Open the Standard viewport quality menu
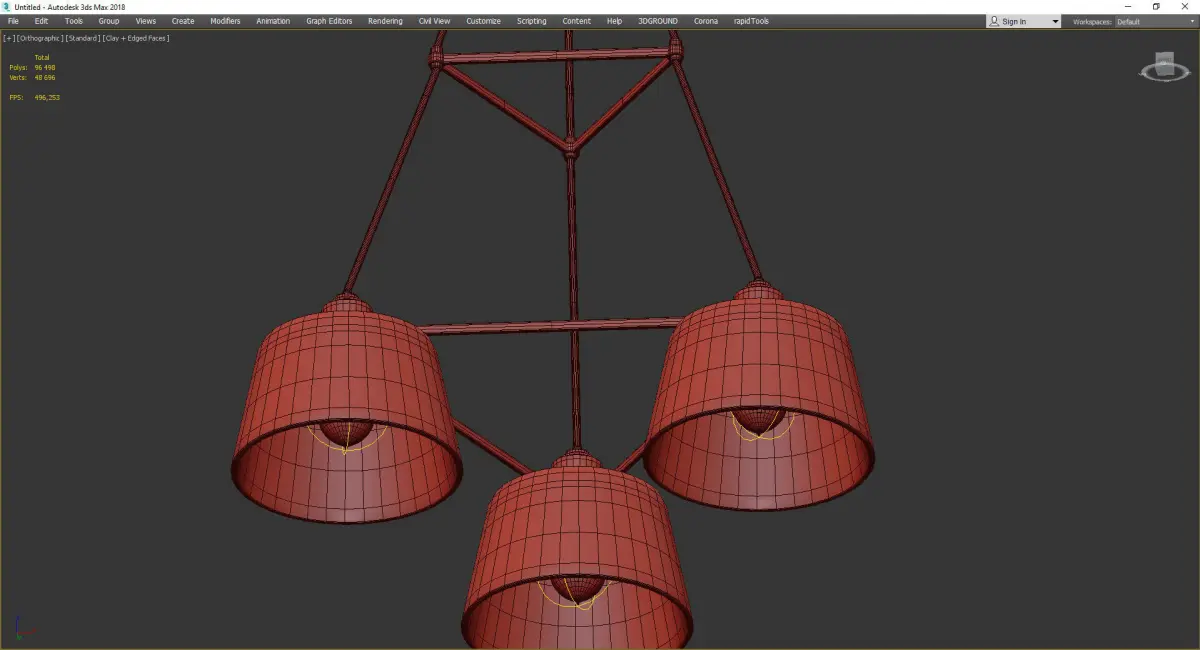Screen dimensions: 1200x650 click(82, 38)
